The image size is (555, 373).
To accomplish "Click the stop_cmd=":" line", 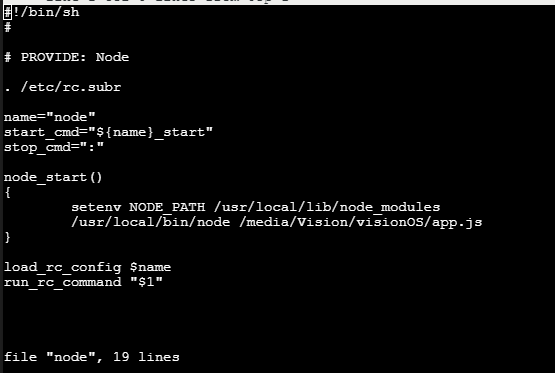I will (54, 147).
